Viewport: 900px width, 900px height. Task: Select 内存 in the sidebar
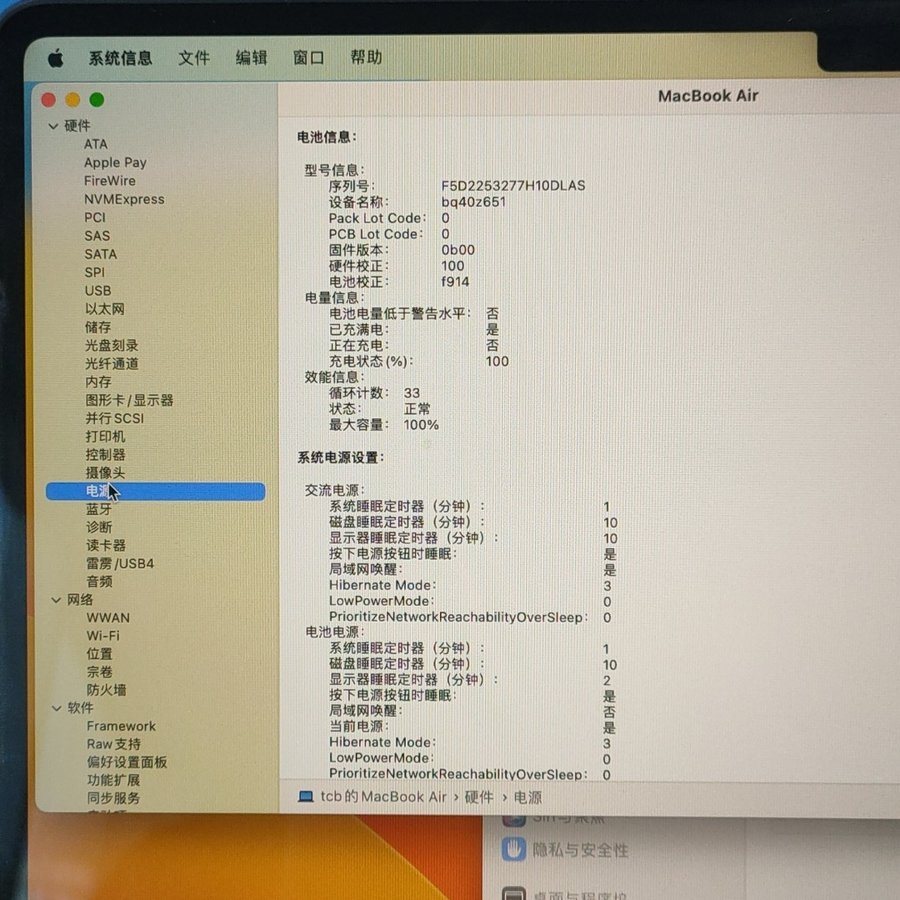pos(98,382)
